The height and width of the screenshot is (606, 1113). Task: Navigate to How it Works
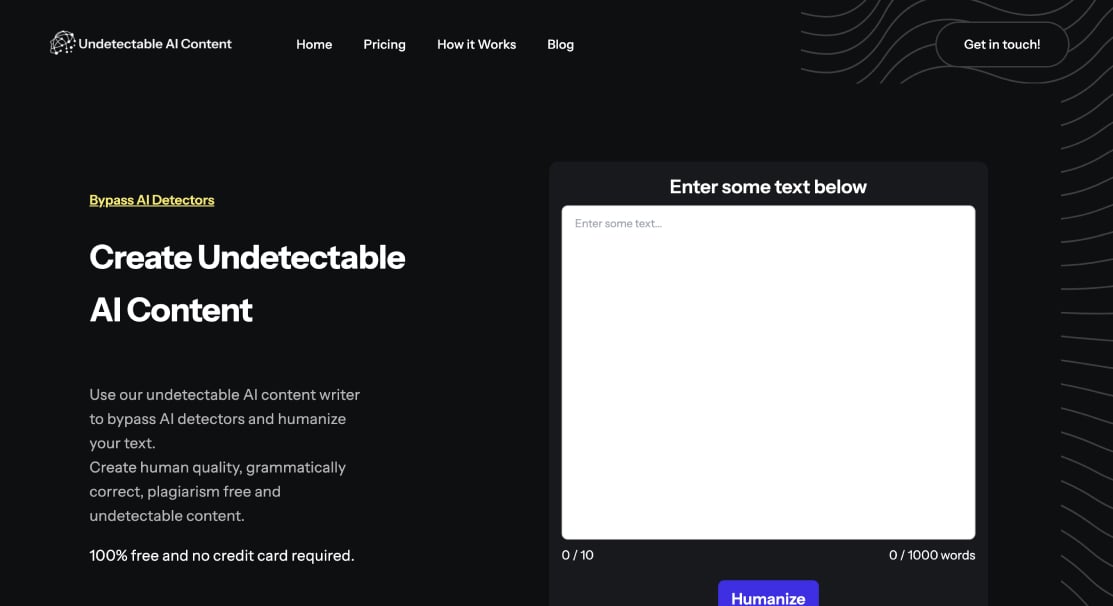coord(476,44)
